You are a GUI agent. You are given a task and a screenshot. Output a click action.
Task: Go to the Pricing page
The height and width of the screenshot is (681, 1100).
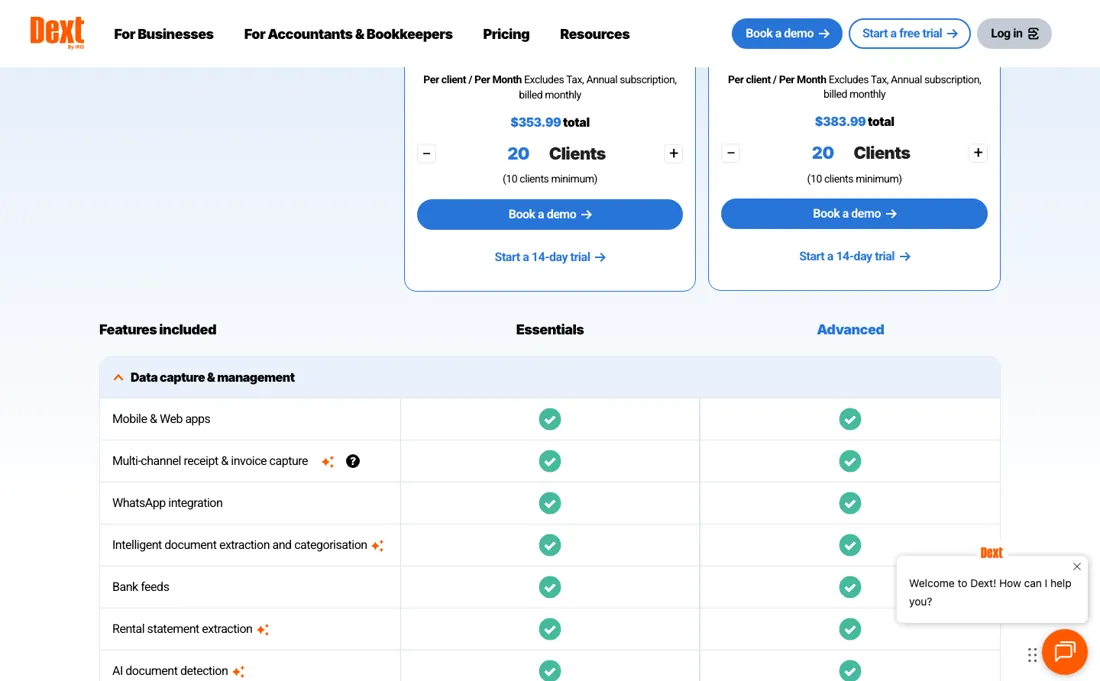pyautogui.click(x=506, y=34)
